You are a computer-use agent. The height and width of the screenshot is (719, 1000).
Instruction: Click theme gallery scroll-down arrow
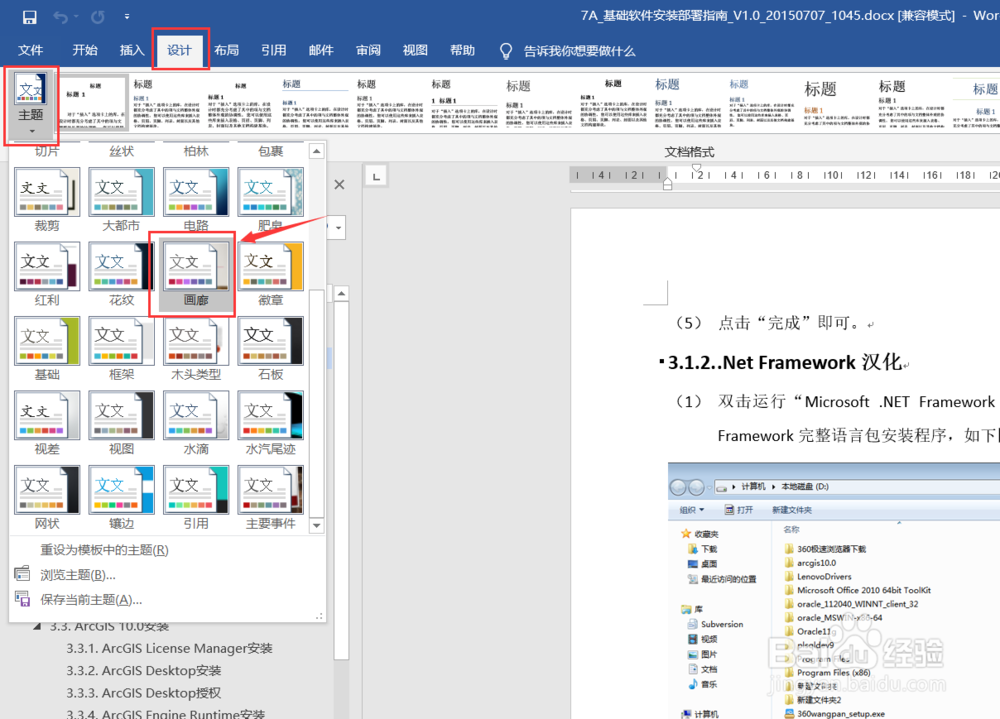316,526
